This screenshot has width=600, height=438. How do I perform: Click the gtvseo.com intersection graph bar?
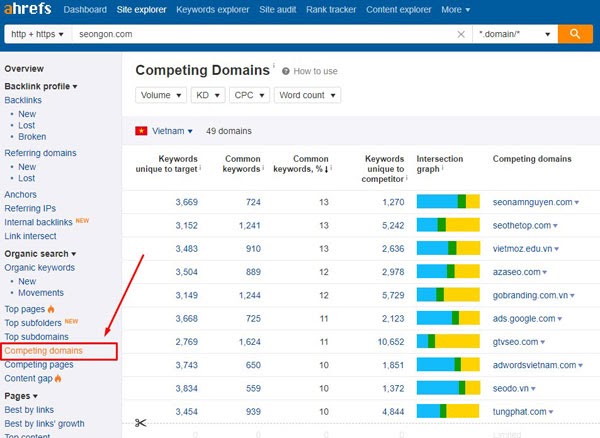tap(448, 341)
